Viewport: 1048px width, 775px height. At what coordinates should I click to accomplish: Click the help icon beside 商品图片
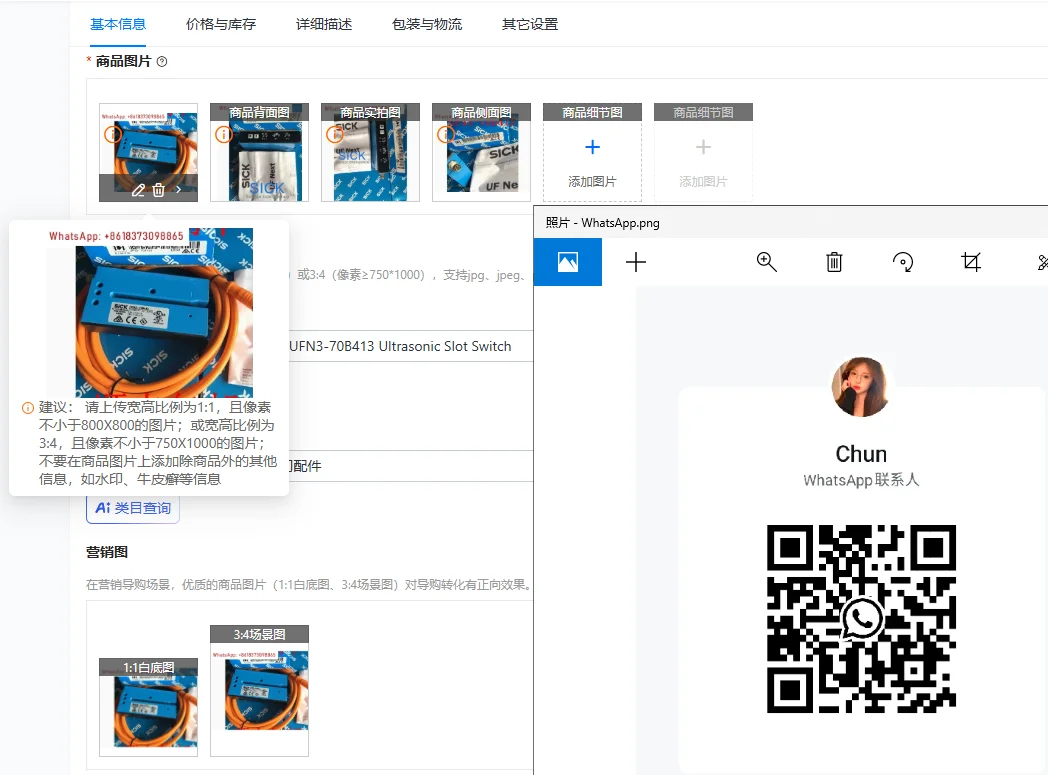click(162, 61)
